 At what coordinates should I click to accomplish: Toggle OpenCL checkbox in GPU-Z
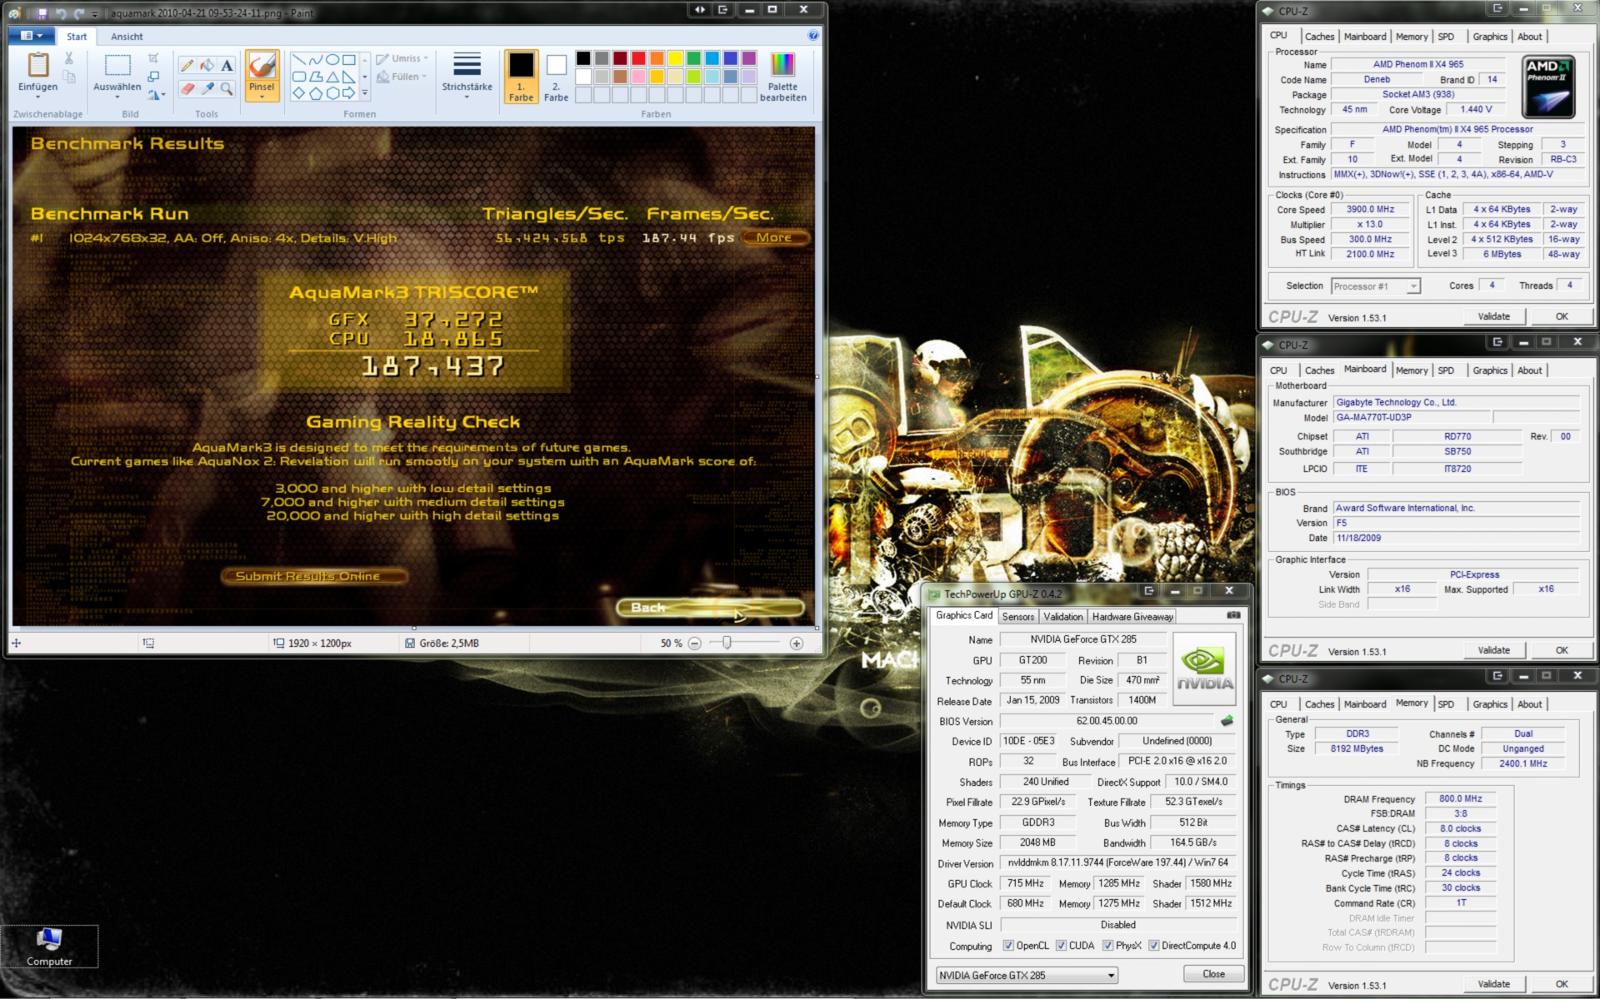[x=1008, y=945]
